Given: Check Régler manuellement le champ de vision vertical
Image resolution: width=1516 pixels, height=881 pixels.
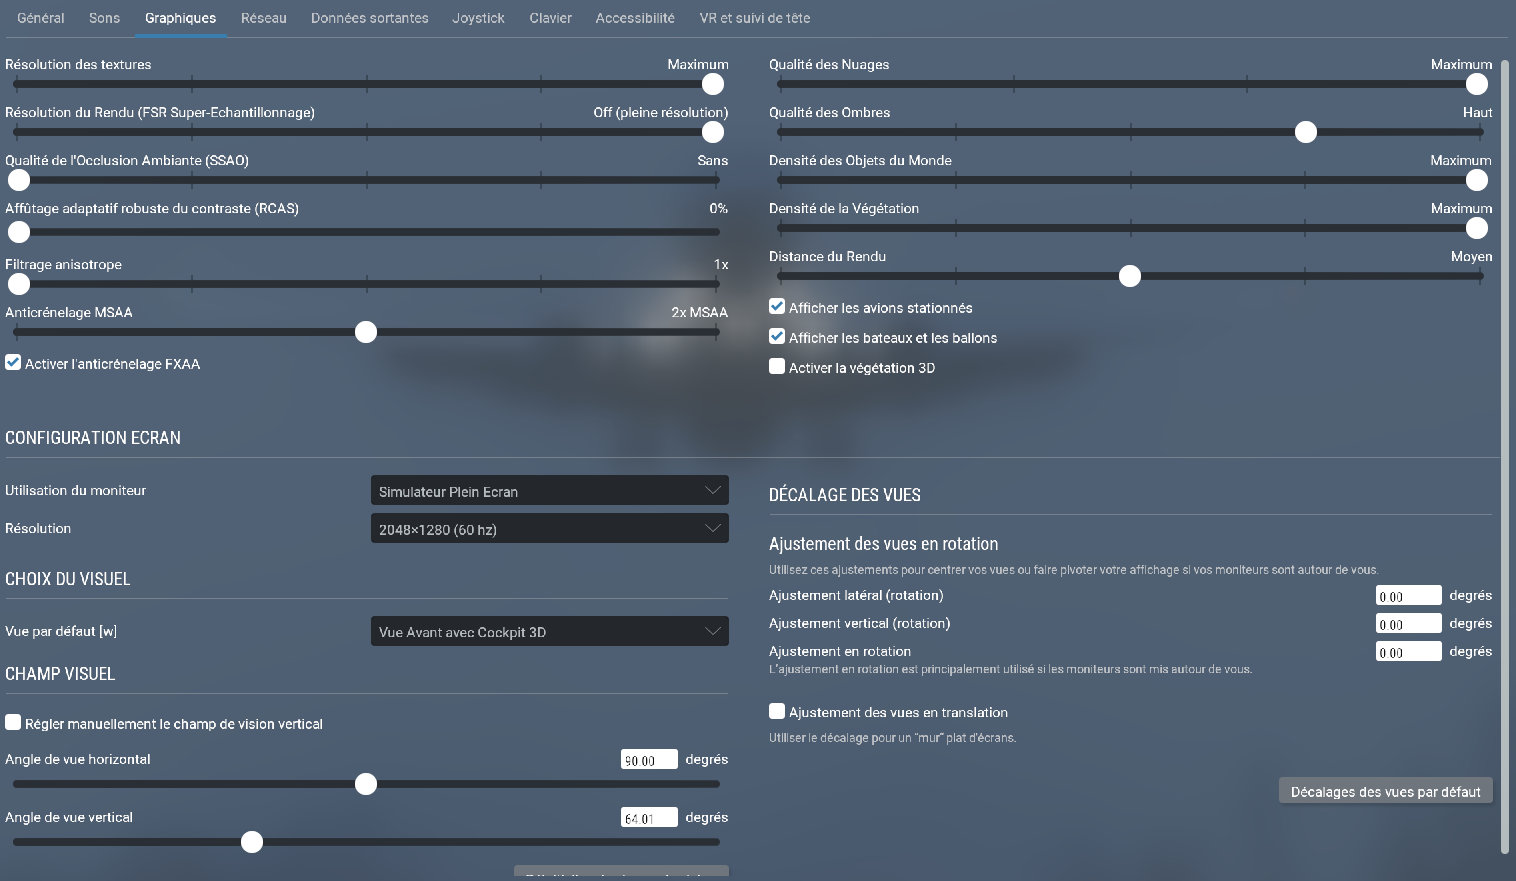Looking at the screenshot, I should point(13,722).
